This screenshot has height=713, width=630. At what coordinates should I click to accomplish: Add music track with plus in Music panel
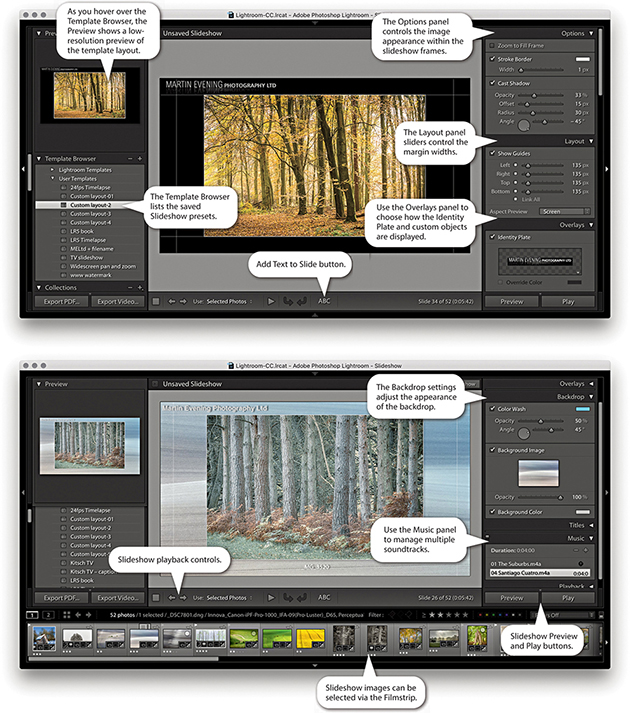click(586, 550)
